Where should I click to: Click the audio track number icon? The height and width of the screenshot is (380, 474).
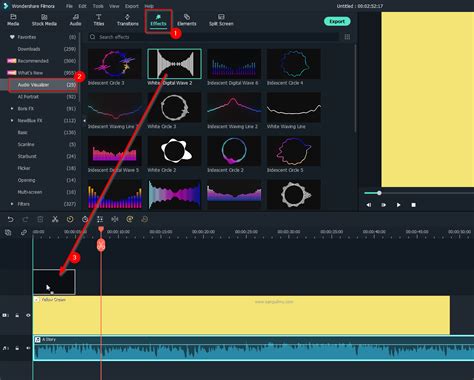click(x=5, y=348)
